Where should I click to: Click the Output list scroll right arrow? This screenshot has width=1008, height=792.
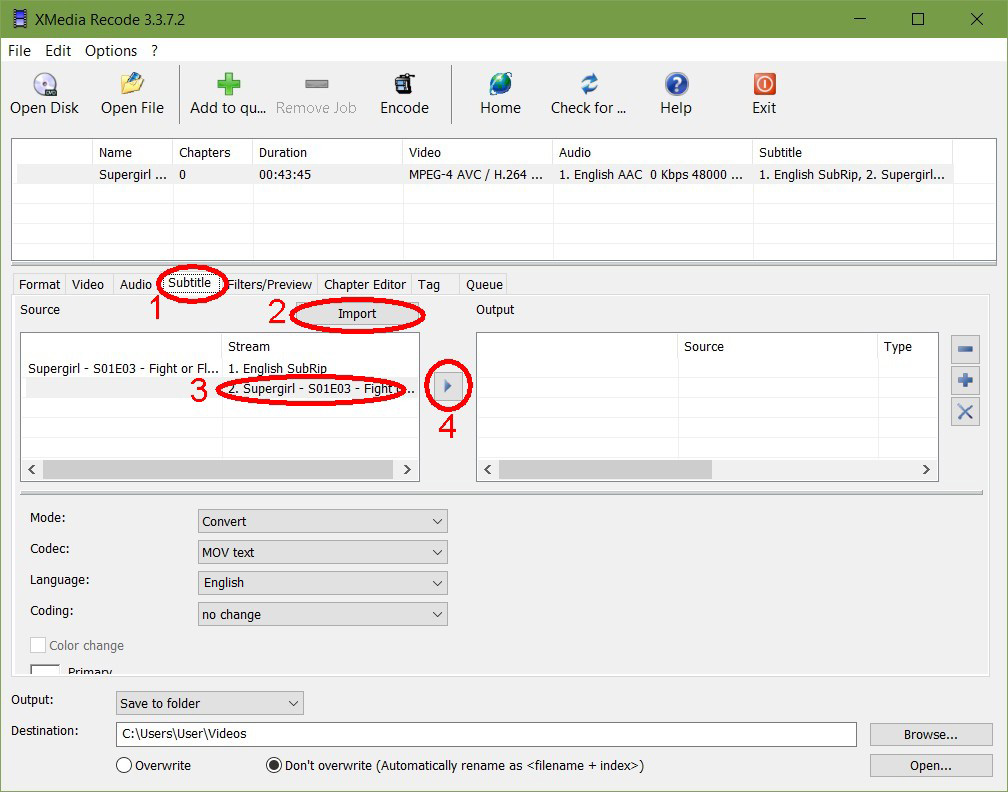pyautogui.click(x=926, y=469)
